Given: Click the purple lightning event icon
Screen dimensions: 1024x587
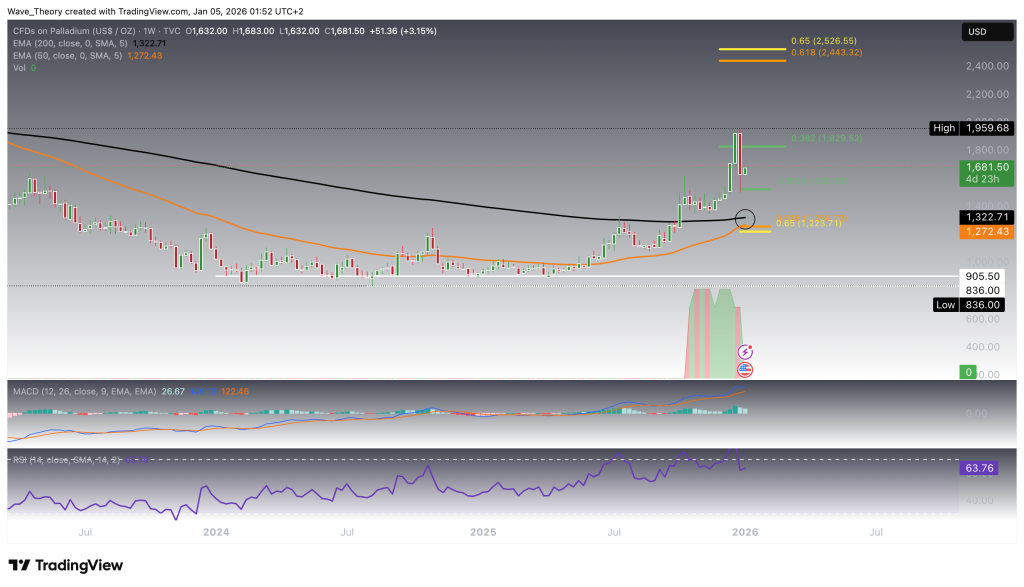Looking at the screenshot, I should pos(745,352).
